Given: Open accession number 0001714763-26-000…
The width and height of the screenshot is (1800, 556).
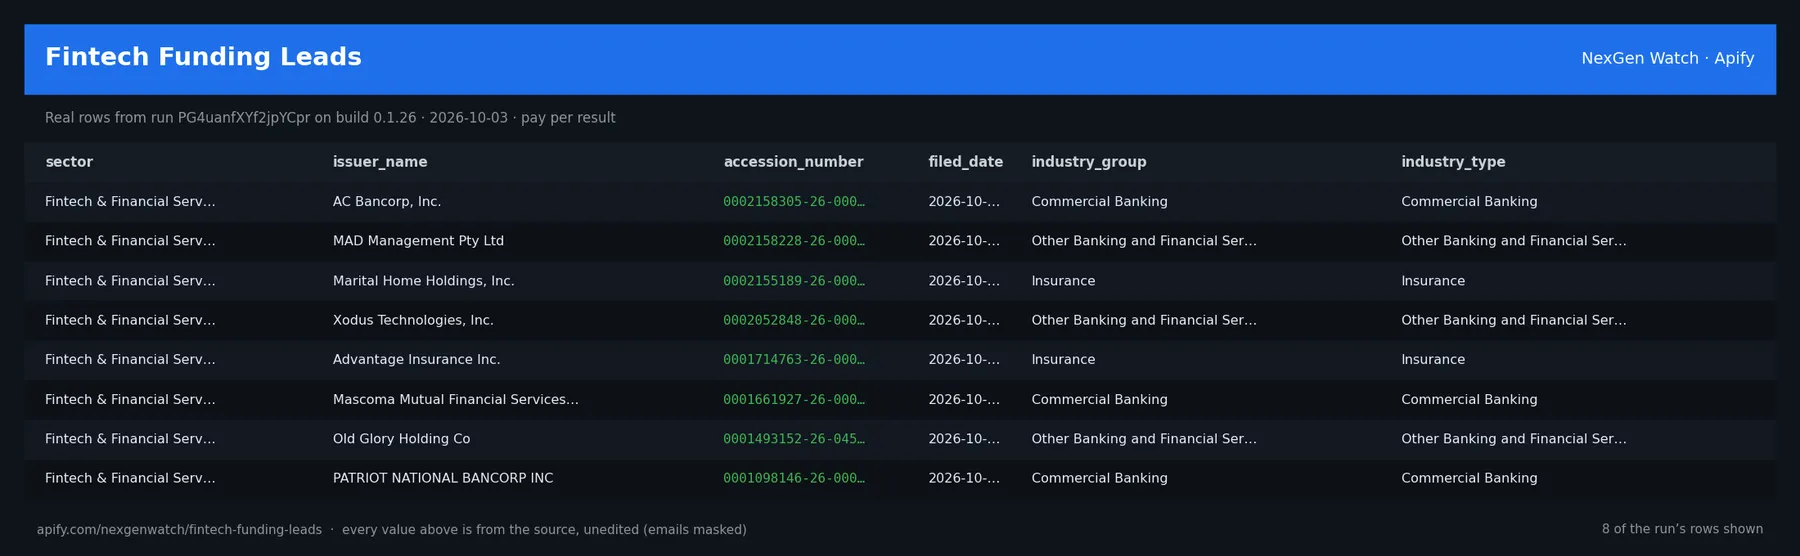Looking at the screenshot, I should click(794, 360).
